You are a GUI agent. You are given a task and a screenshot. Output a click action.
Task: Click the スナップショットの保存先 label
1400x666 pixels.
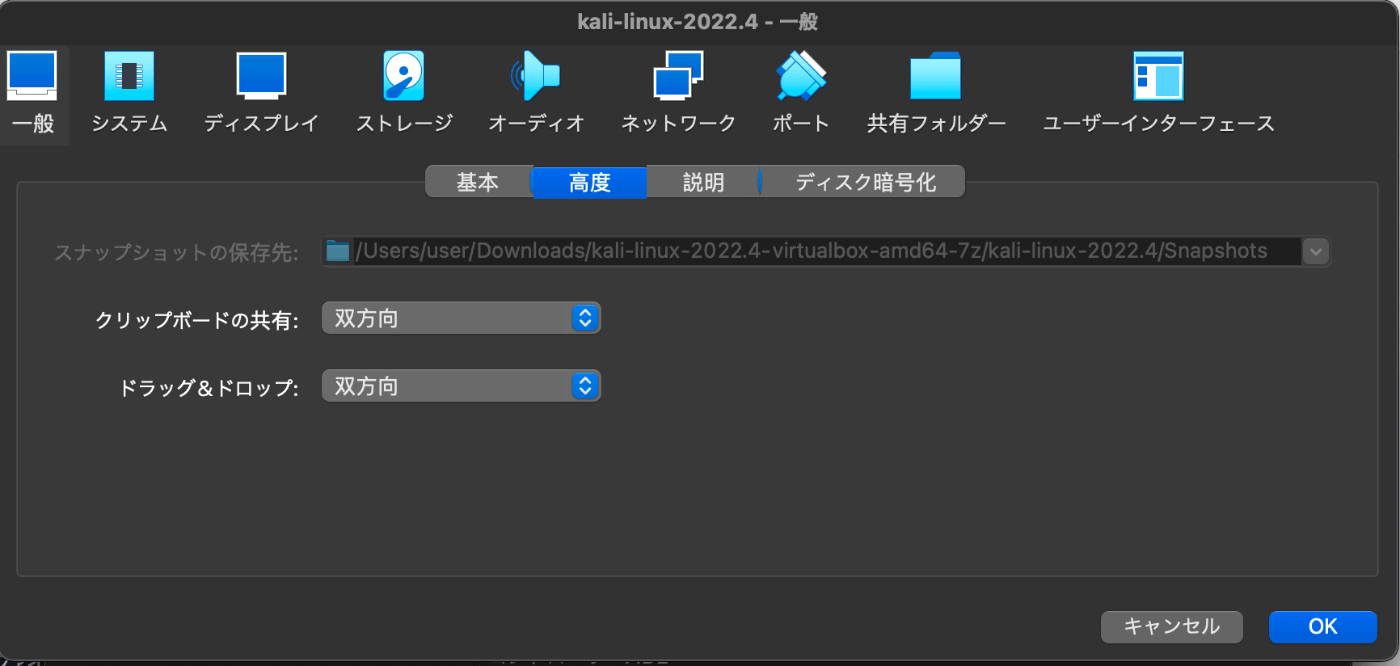(x=177, y=252)
